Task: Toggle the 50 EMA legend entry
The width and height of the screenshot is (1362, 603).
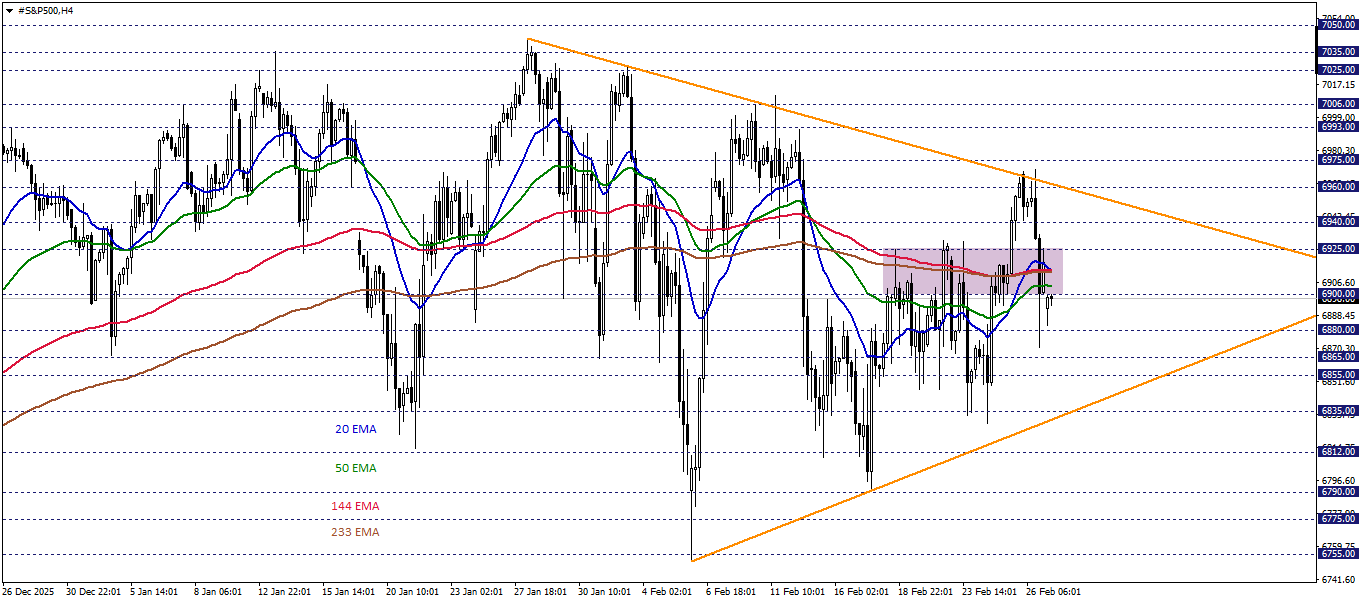Action: pos(355,467)
